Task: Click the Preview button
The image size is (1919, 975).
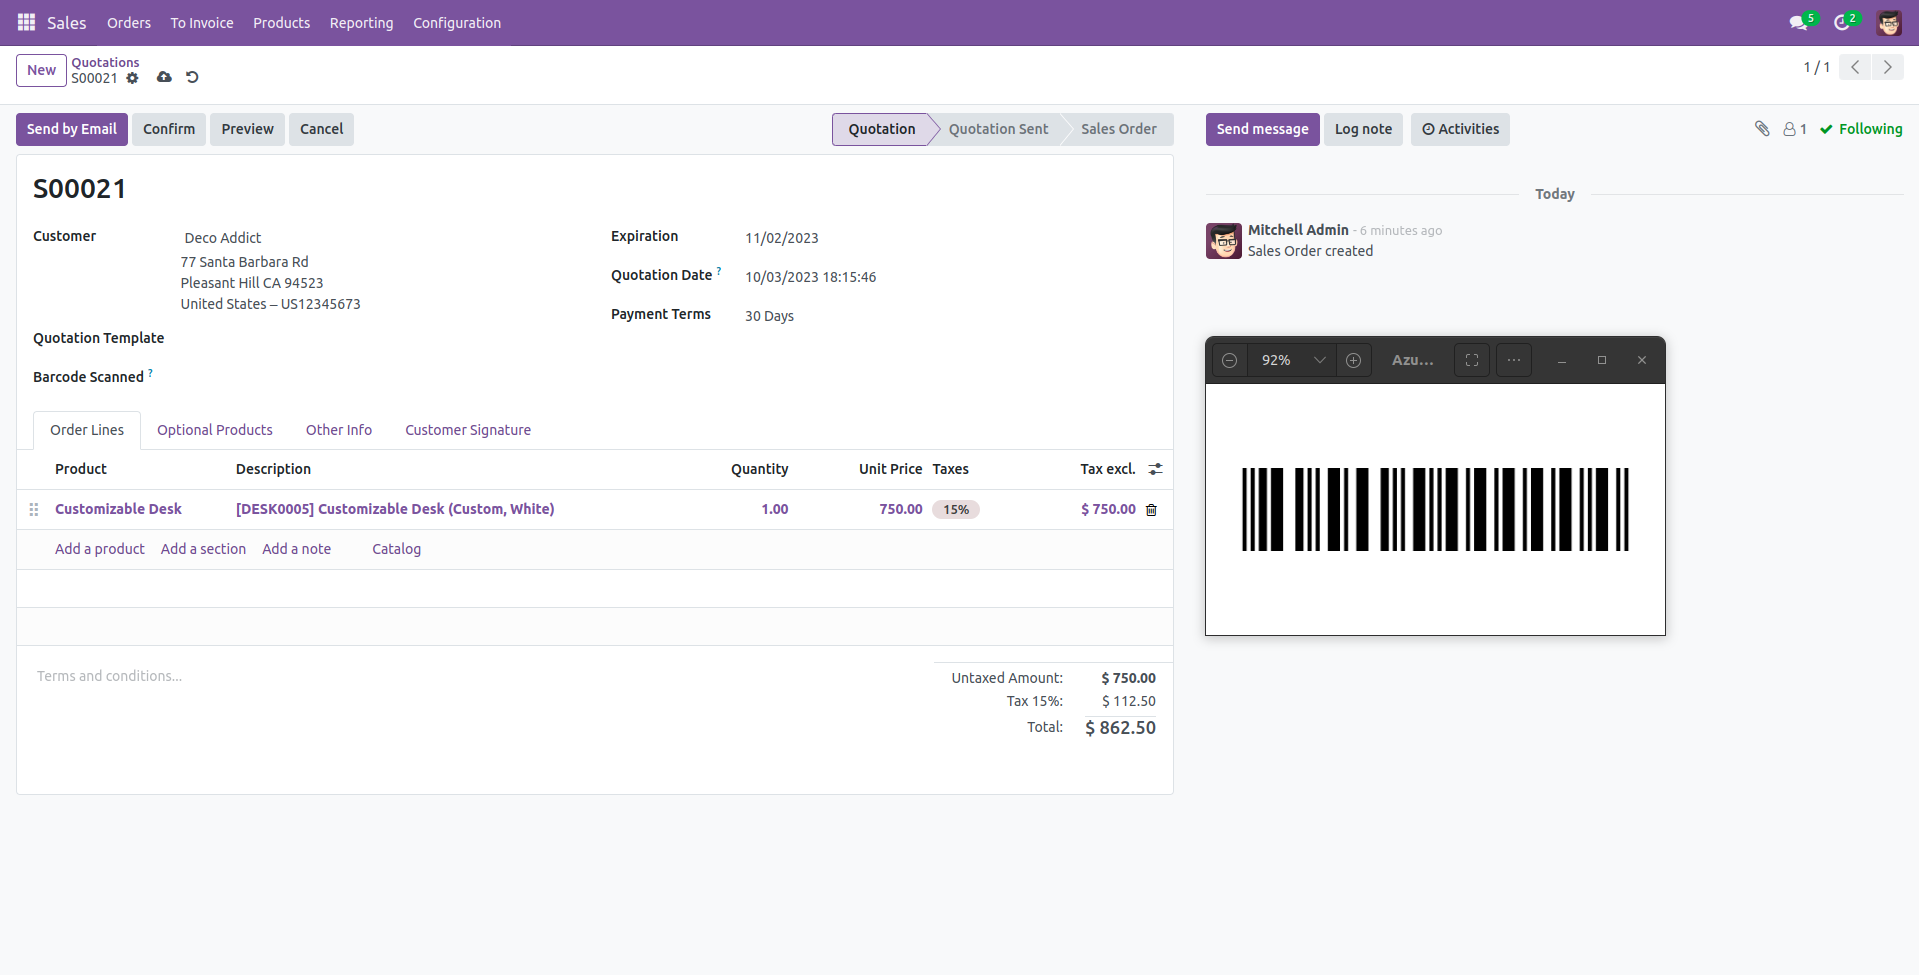Action: [x=248, y=129]
